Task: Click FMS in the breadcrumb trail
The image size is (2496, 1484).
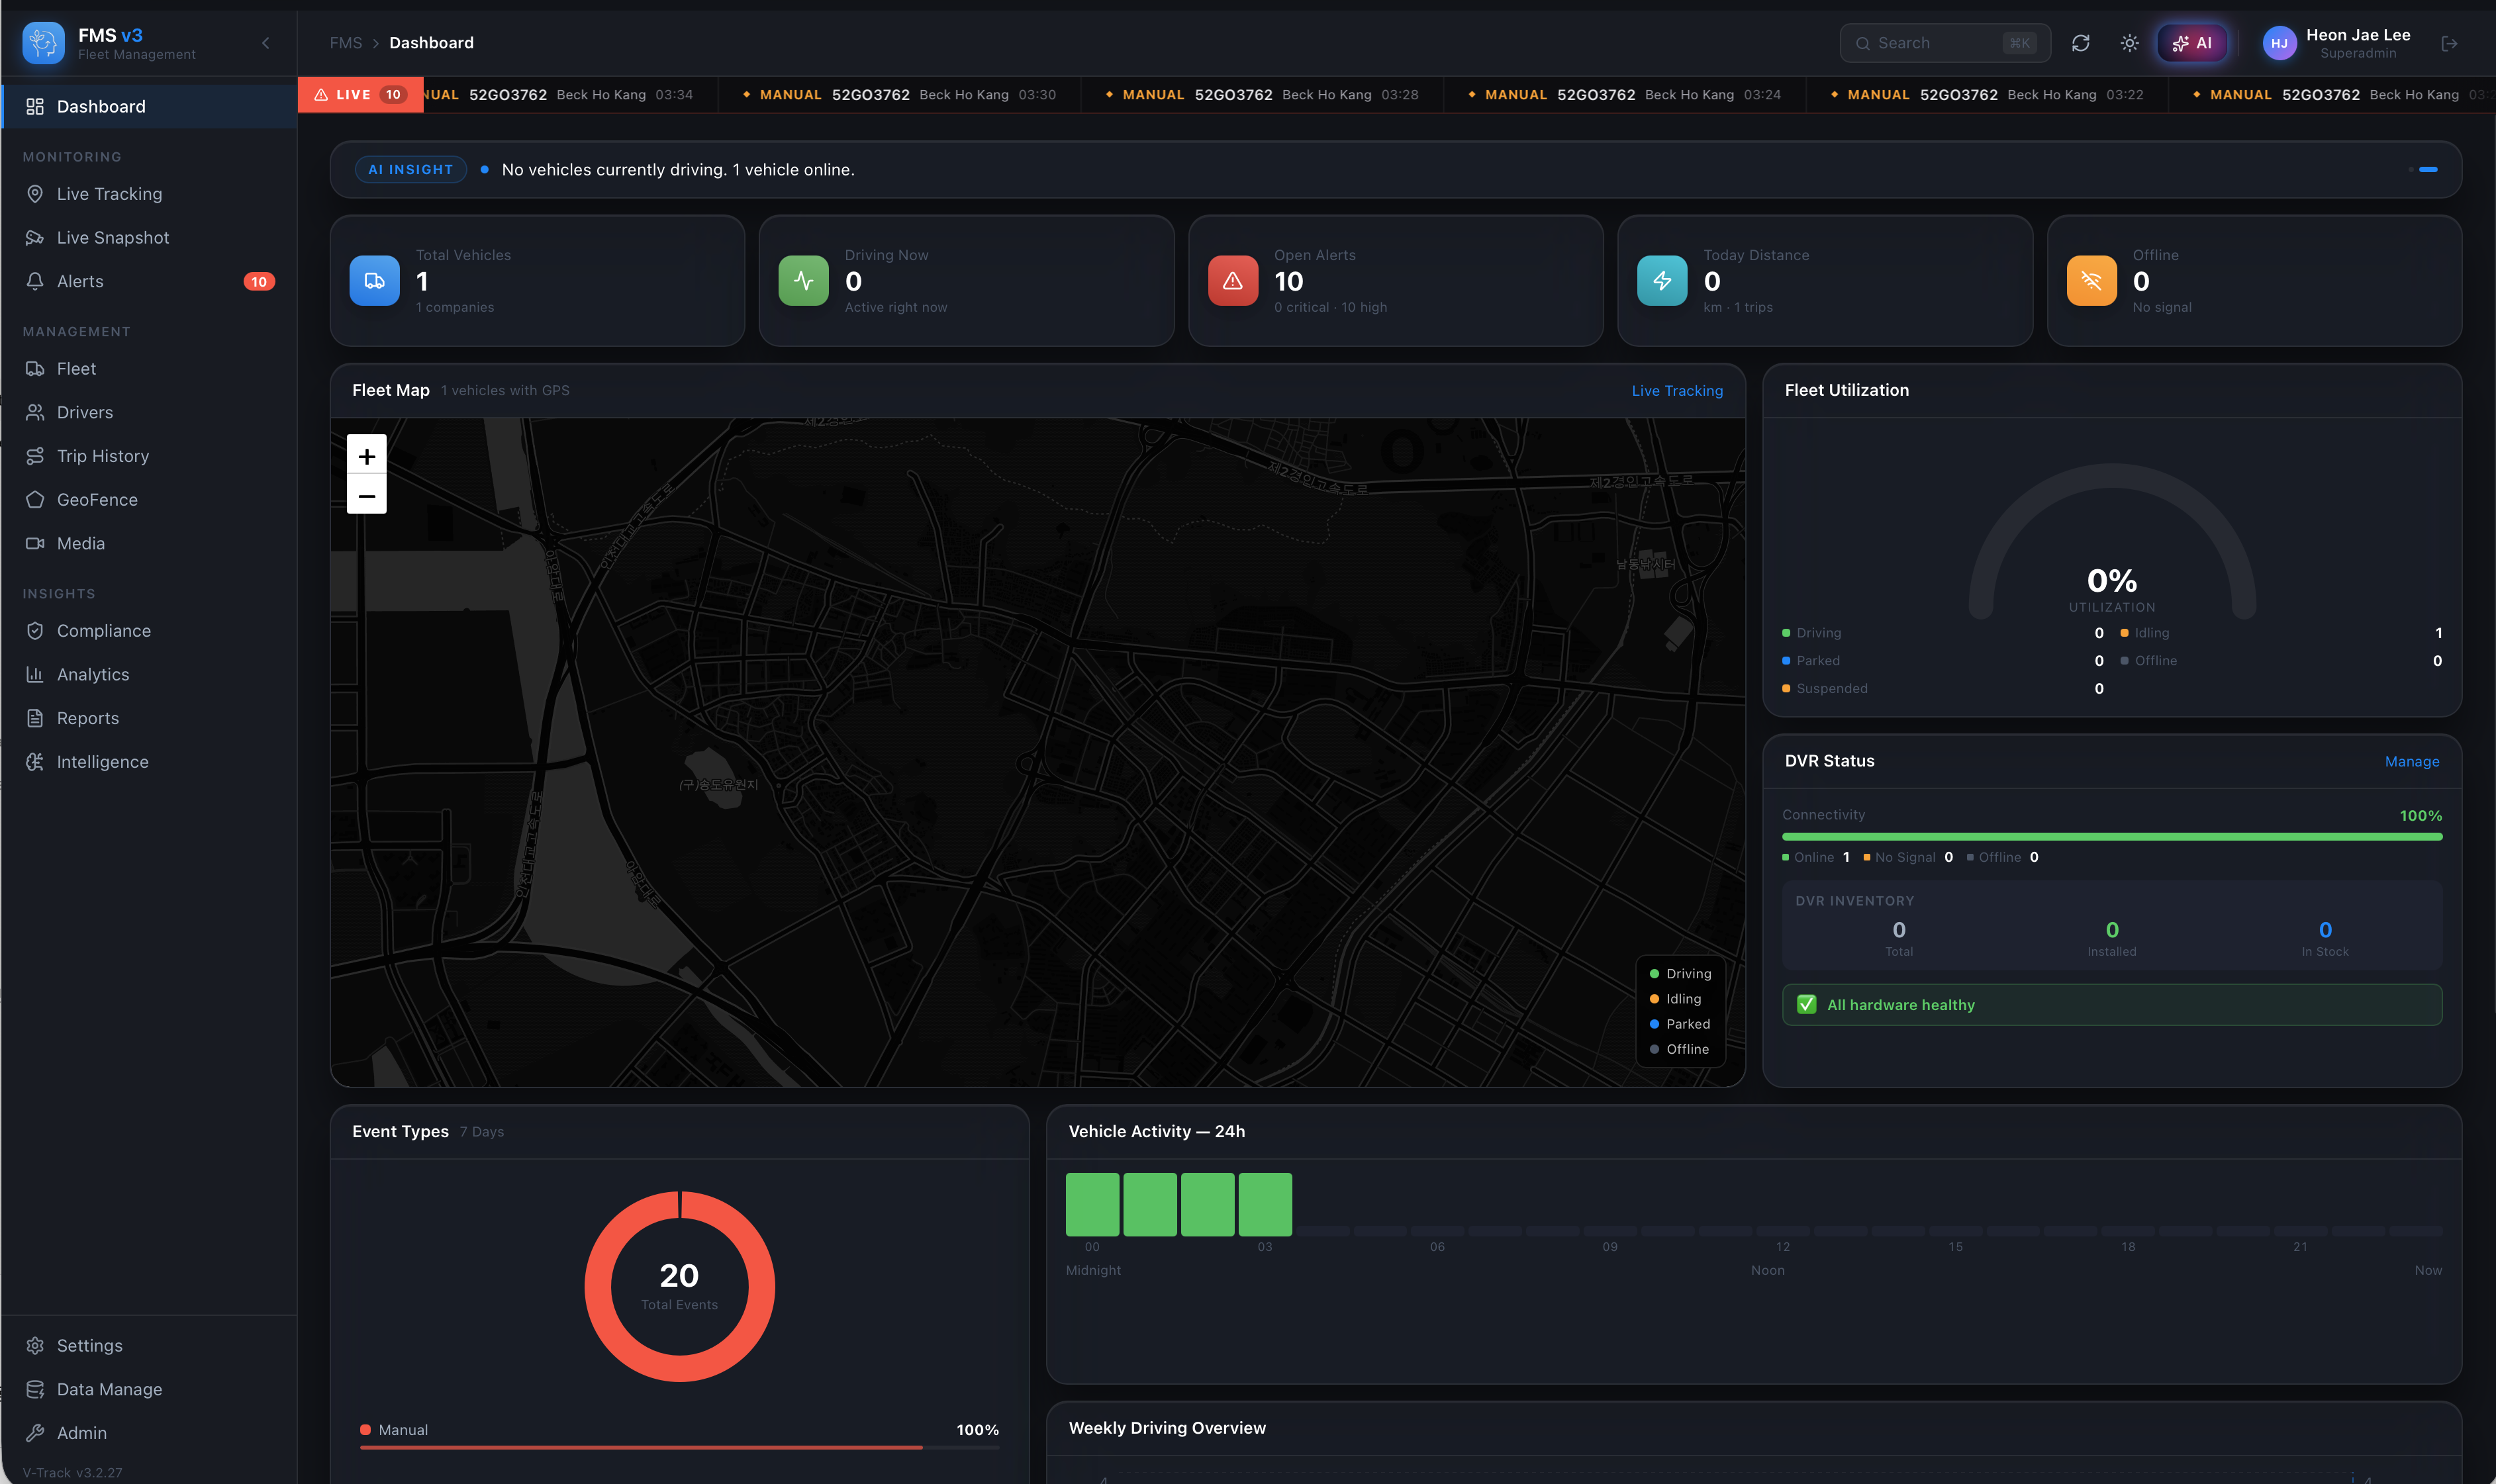Action: [x=345, y=43]
